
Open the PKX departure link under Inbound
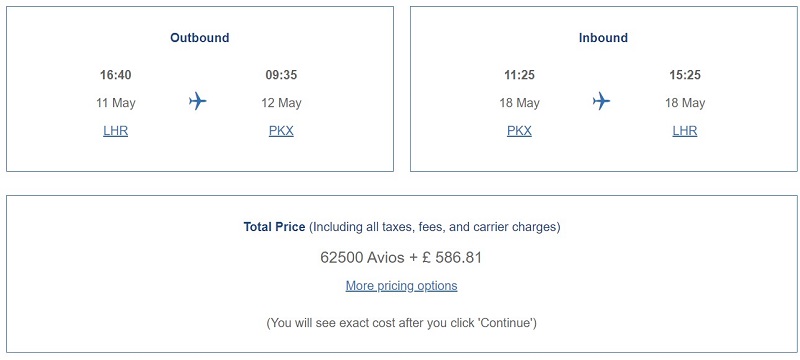[x=519, y=131]
